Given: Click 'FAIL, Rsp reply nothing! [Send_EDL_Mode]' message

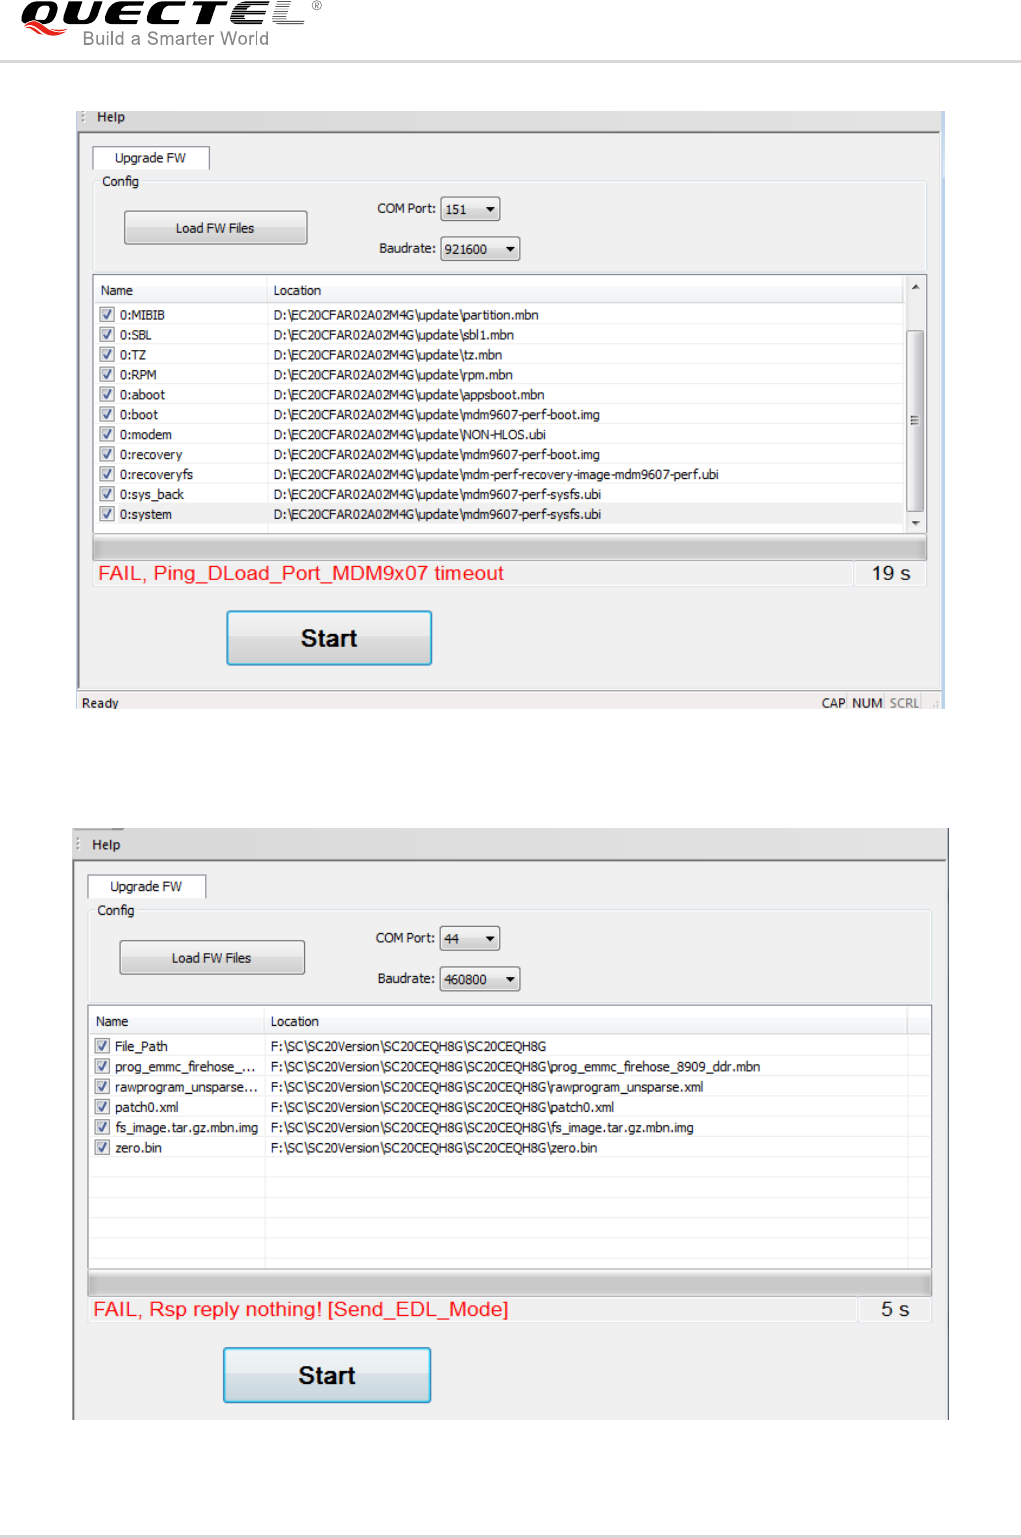Looking at the screenshot, I should [301, 1309].
